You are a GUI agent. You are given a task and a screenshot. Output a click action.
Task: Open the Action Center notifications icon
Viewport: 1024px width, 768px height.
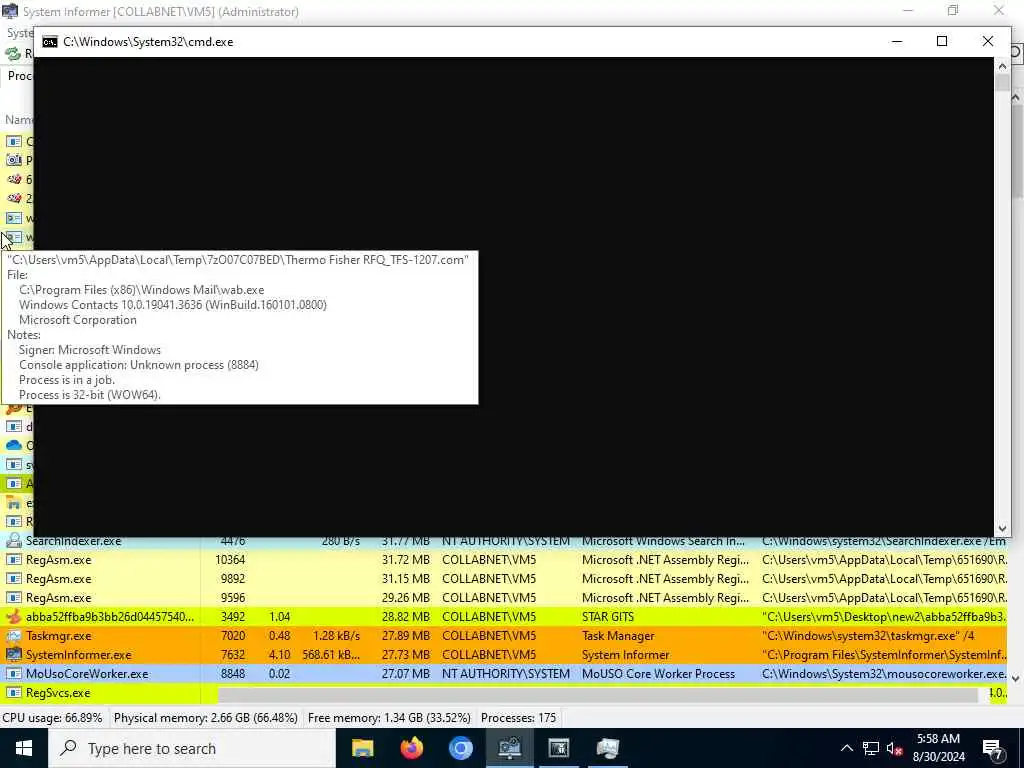993,749
